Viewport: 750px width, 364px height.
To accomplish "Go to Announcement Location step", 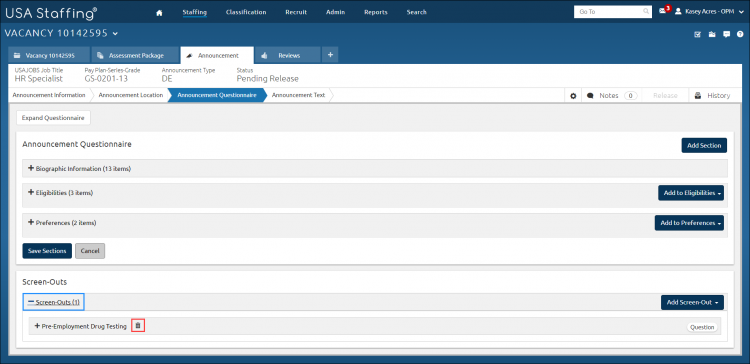I will pyautogui.click(x=131, y=95).
